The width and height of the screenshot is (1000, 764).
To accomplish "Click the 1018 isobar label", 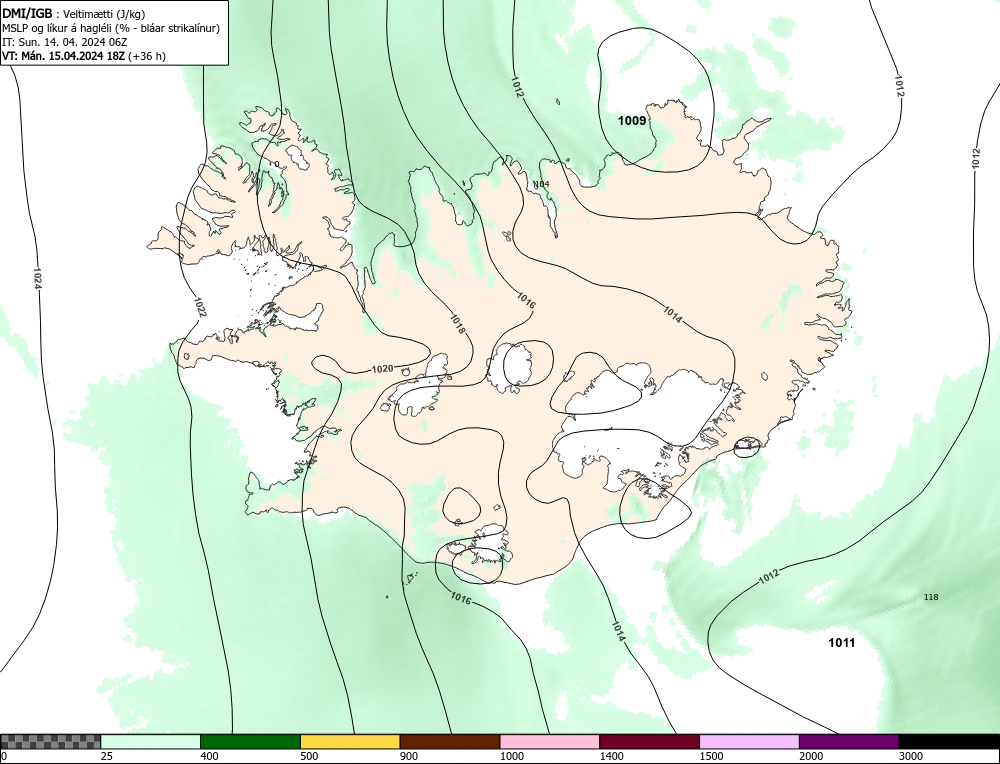I will [457, 323].
